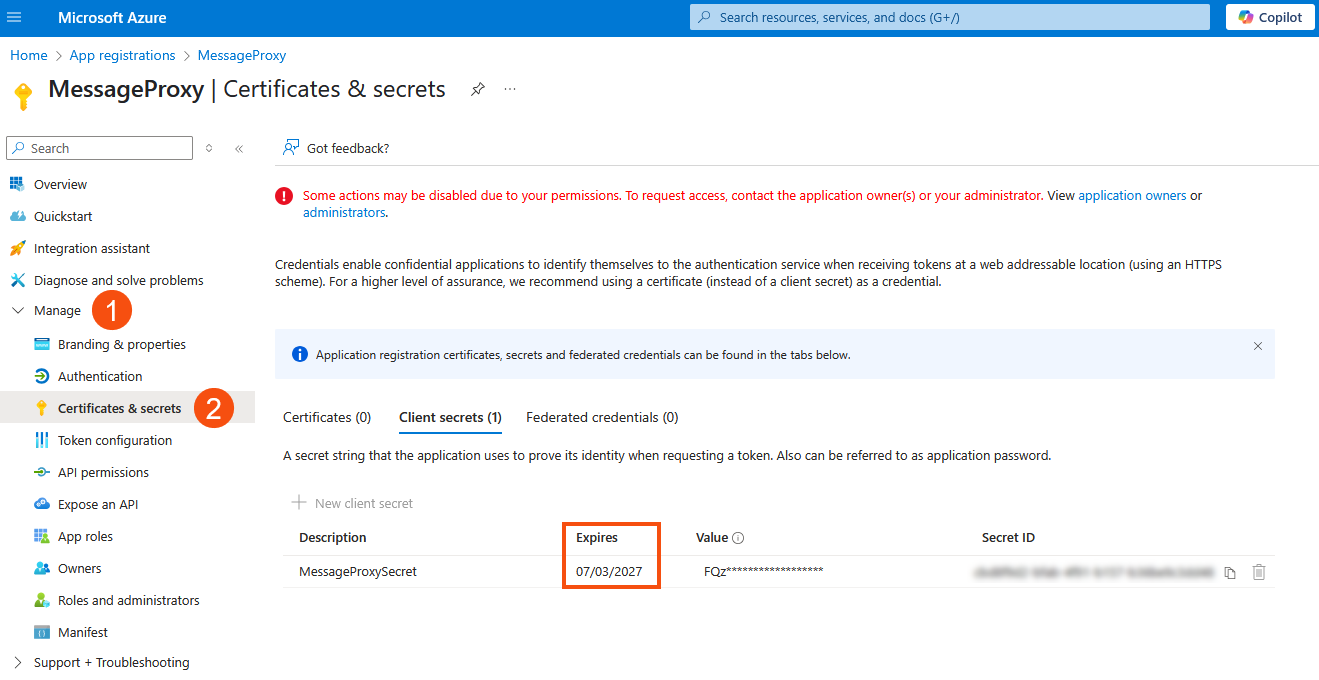Copy the Secret ID to clipboard

point(1230,573)
